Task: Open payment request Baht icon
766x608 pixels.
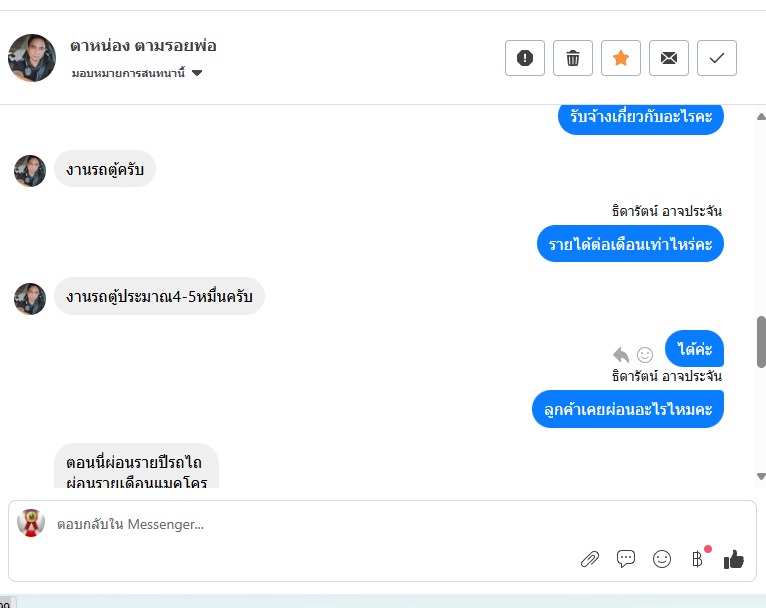Action: (698, 559)
